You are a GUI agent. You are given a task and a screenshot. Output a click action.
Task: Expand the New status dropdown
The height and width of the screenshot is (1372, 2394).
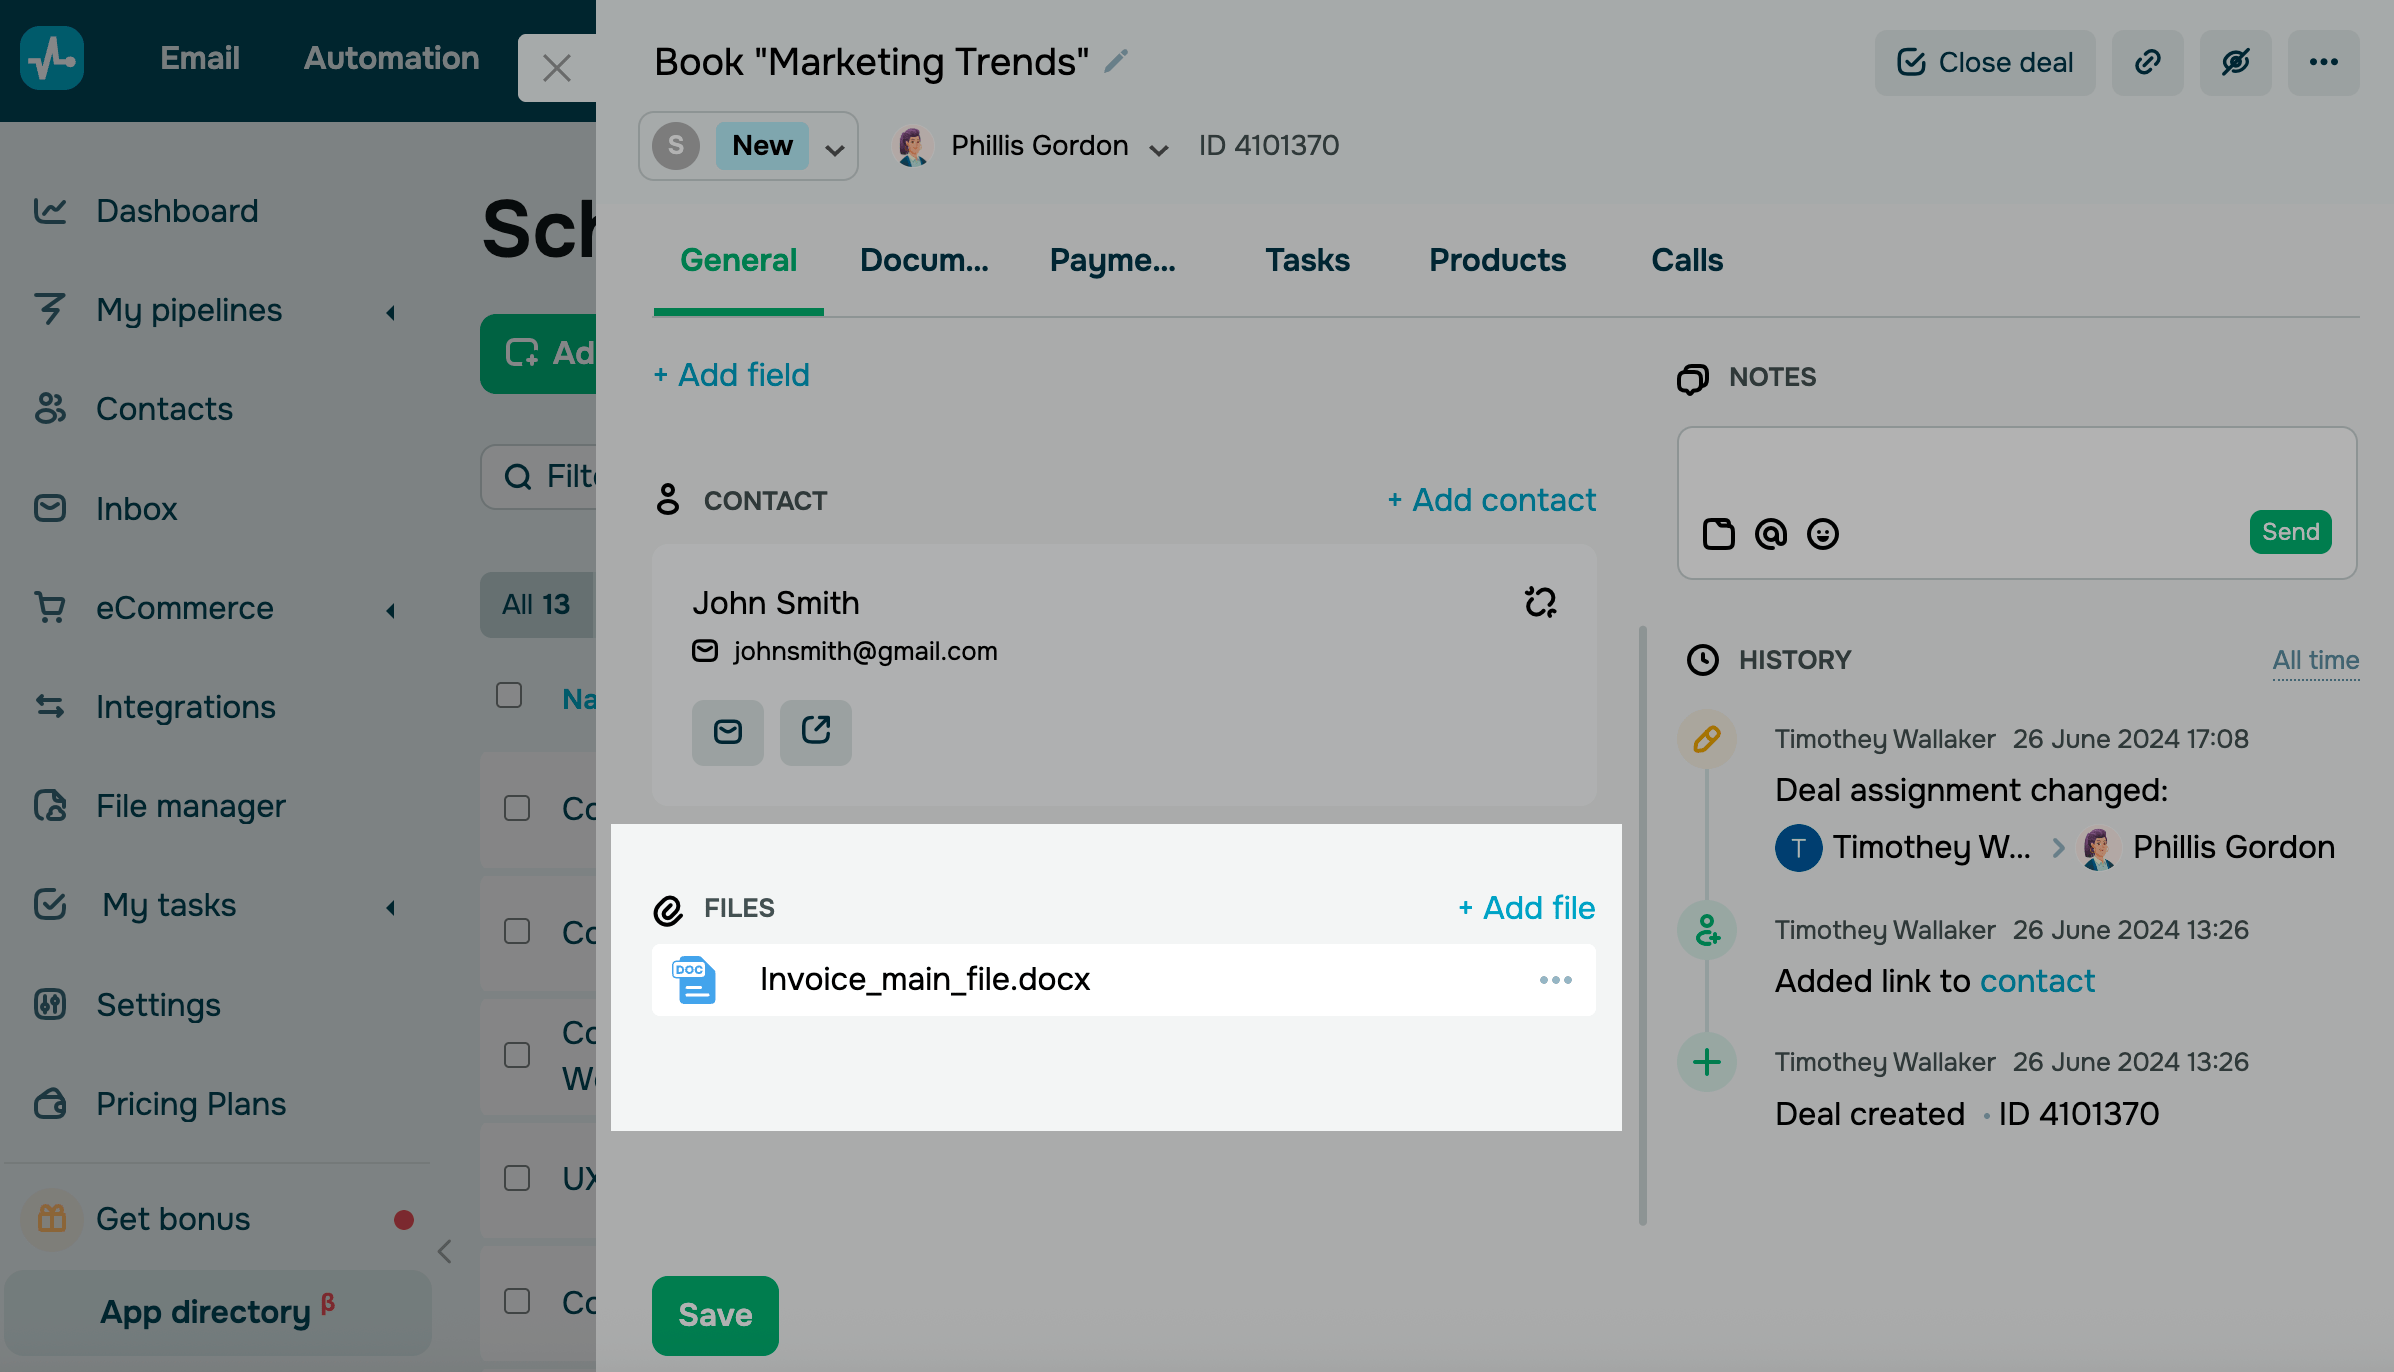pos(834,150)
